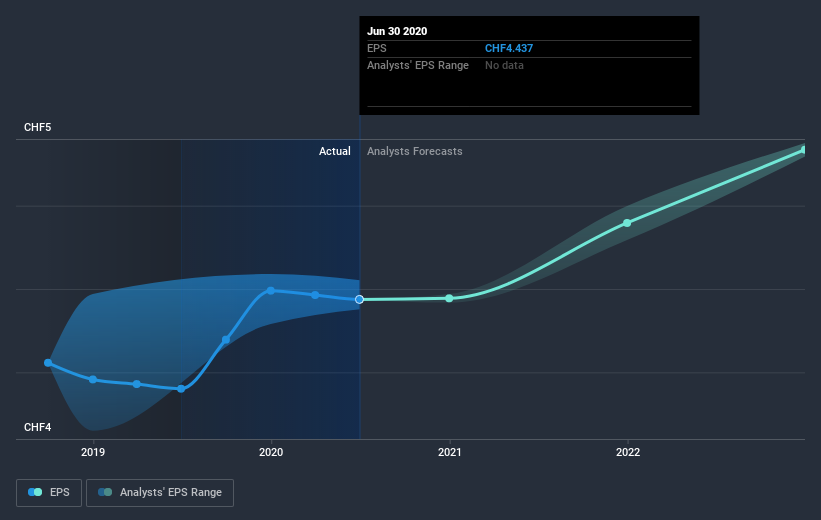Image resolution: width=821 pixels, height=520 pixels.
Task: Select the EPS peak data point at 2020
Action: tap(271, 291)
